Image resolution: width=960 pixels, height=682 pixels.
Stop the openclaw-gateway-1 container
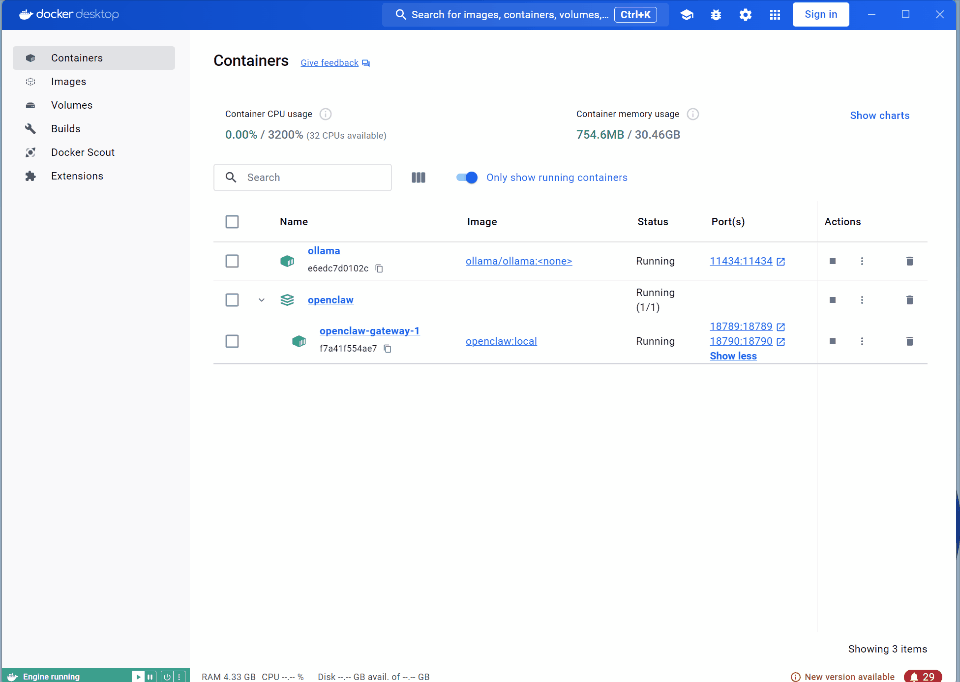[833, 341]
